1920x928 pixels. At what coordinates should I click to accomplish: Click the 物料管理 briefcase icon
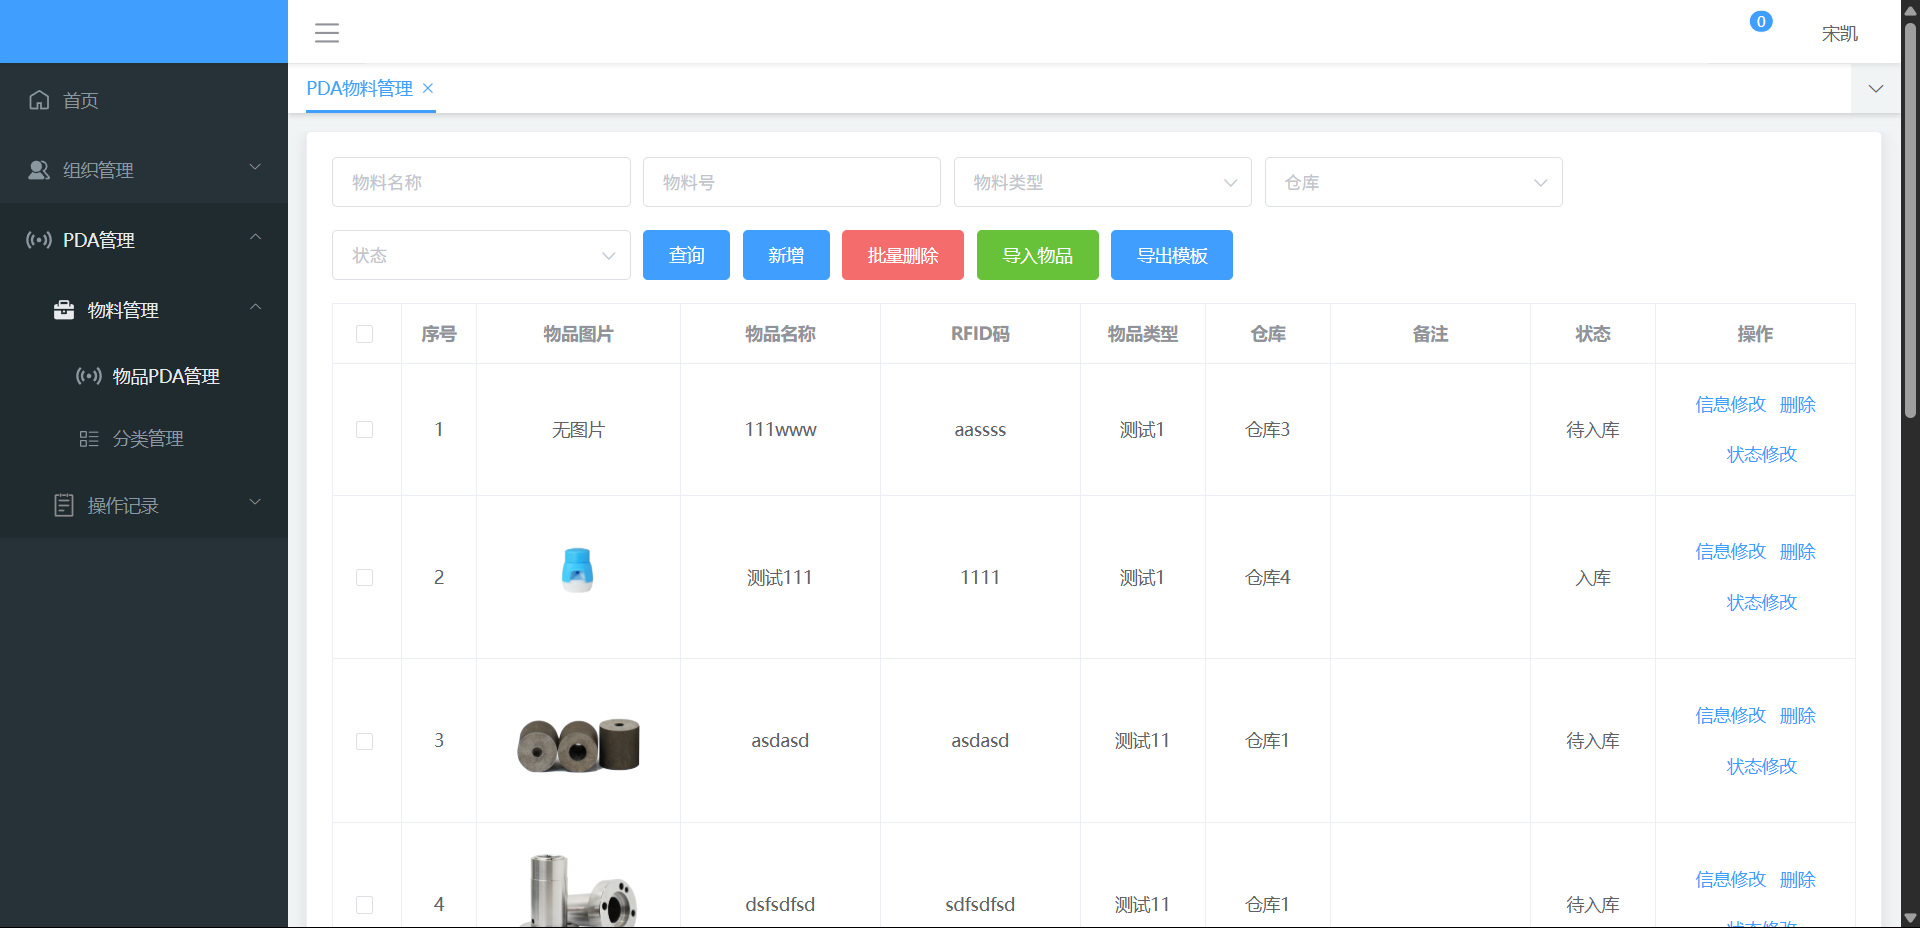pyautogui.click(x=64, y=310)
